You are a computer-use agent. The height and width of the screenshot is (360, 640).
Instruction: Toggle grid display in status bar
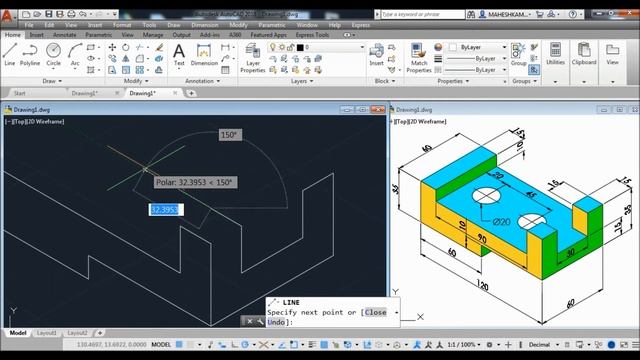click(x=179, y=345)
